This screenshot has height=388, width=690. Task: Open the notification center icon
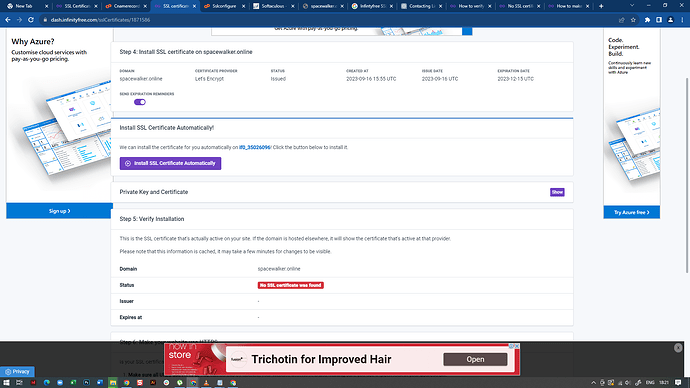678,383
